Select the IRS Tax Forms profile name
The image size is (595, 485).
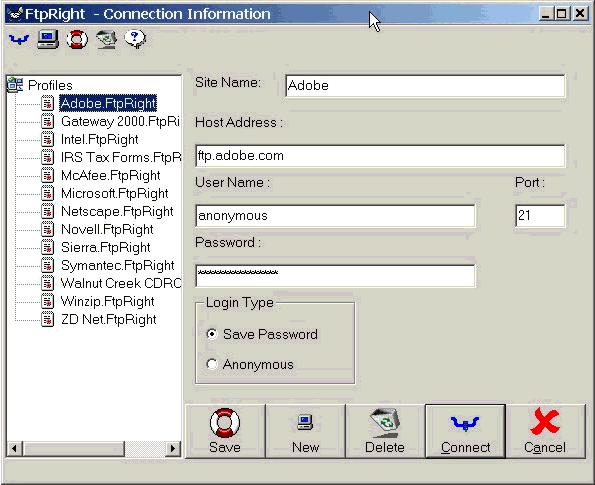coord(121,157)
